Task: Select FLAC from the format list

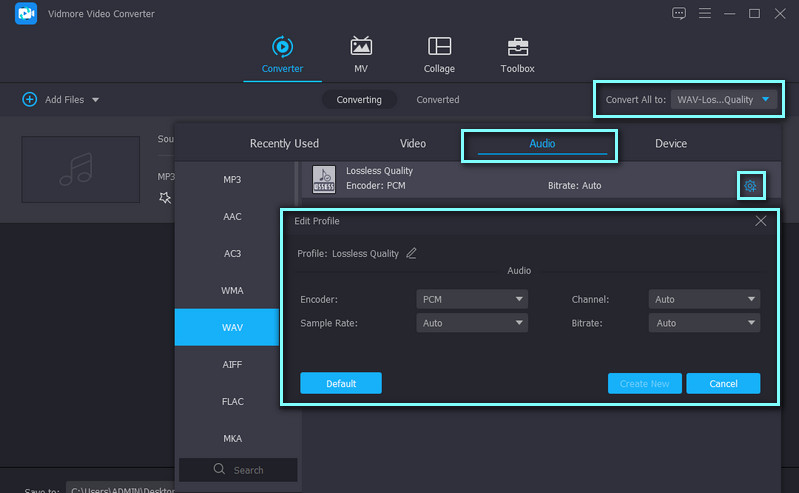Action: 232,402
